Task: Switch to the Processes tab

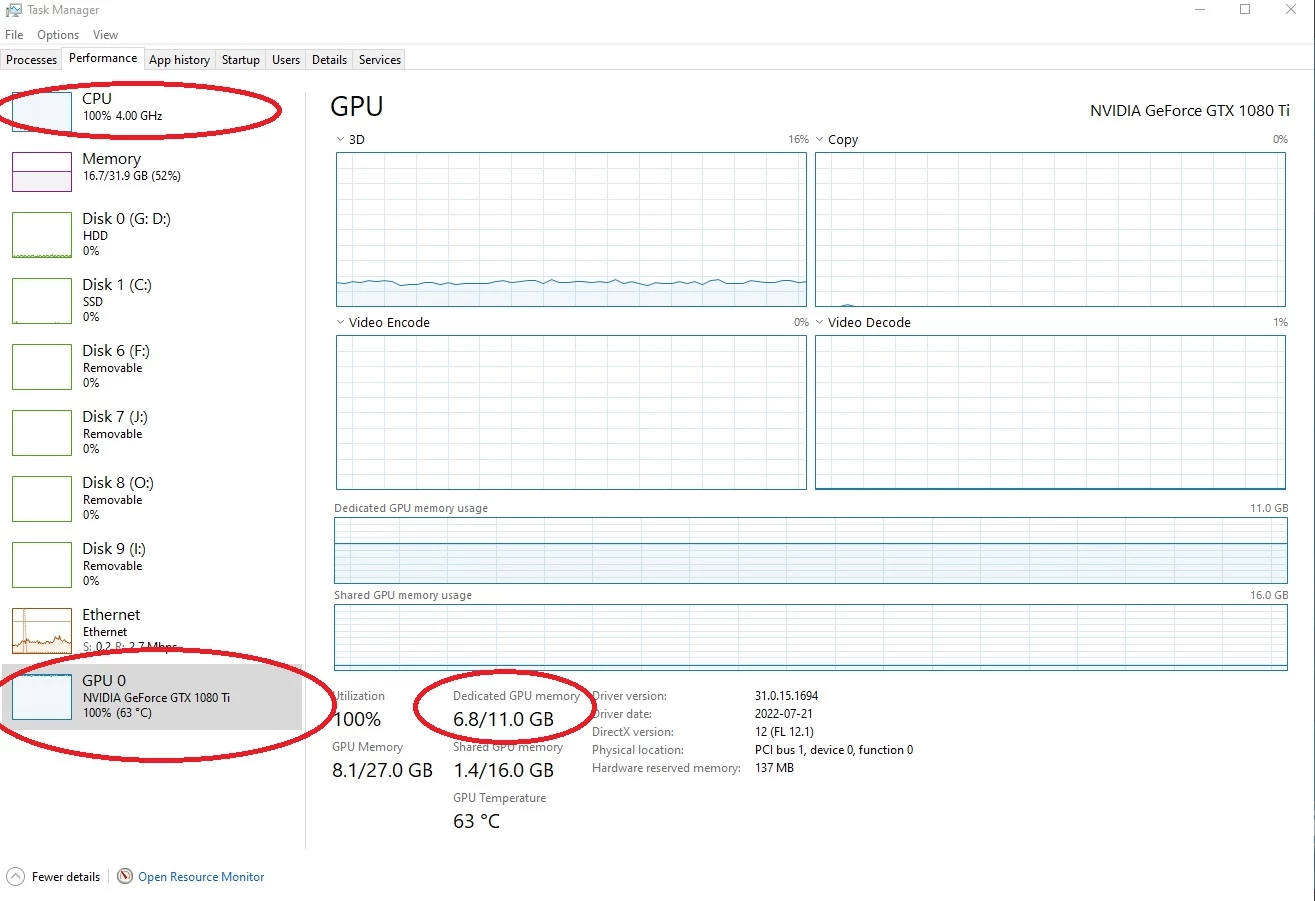Action: (x=31, y=60)
